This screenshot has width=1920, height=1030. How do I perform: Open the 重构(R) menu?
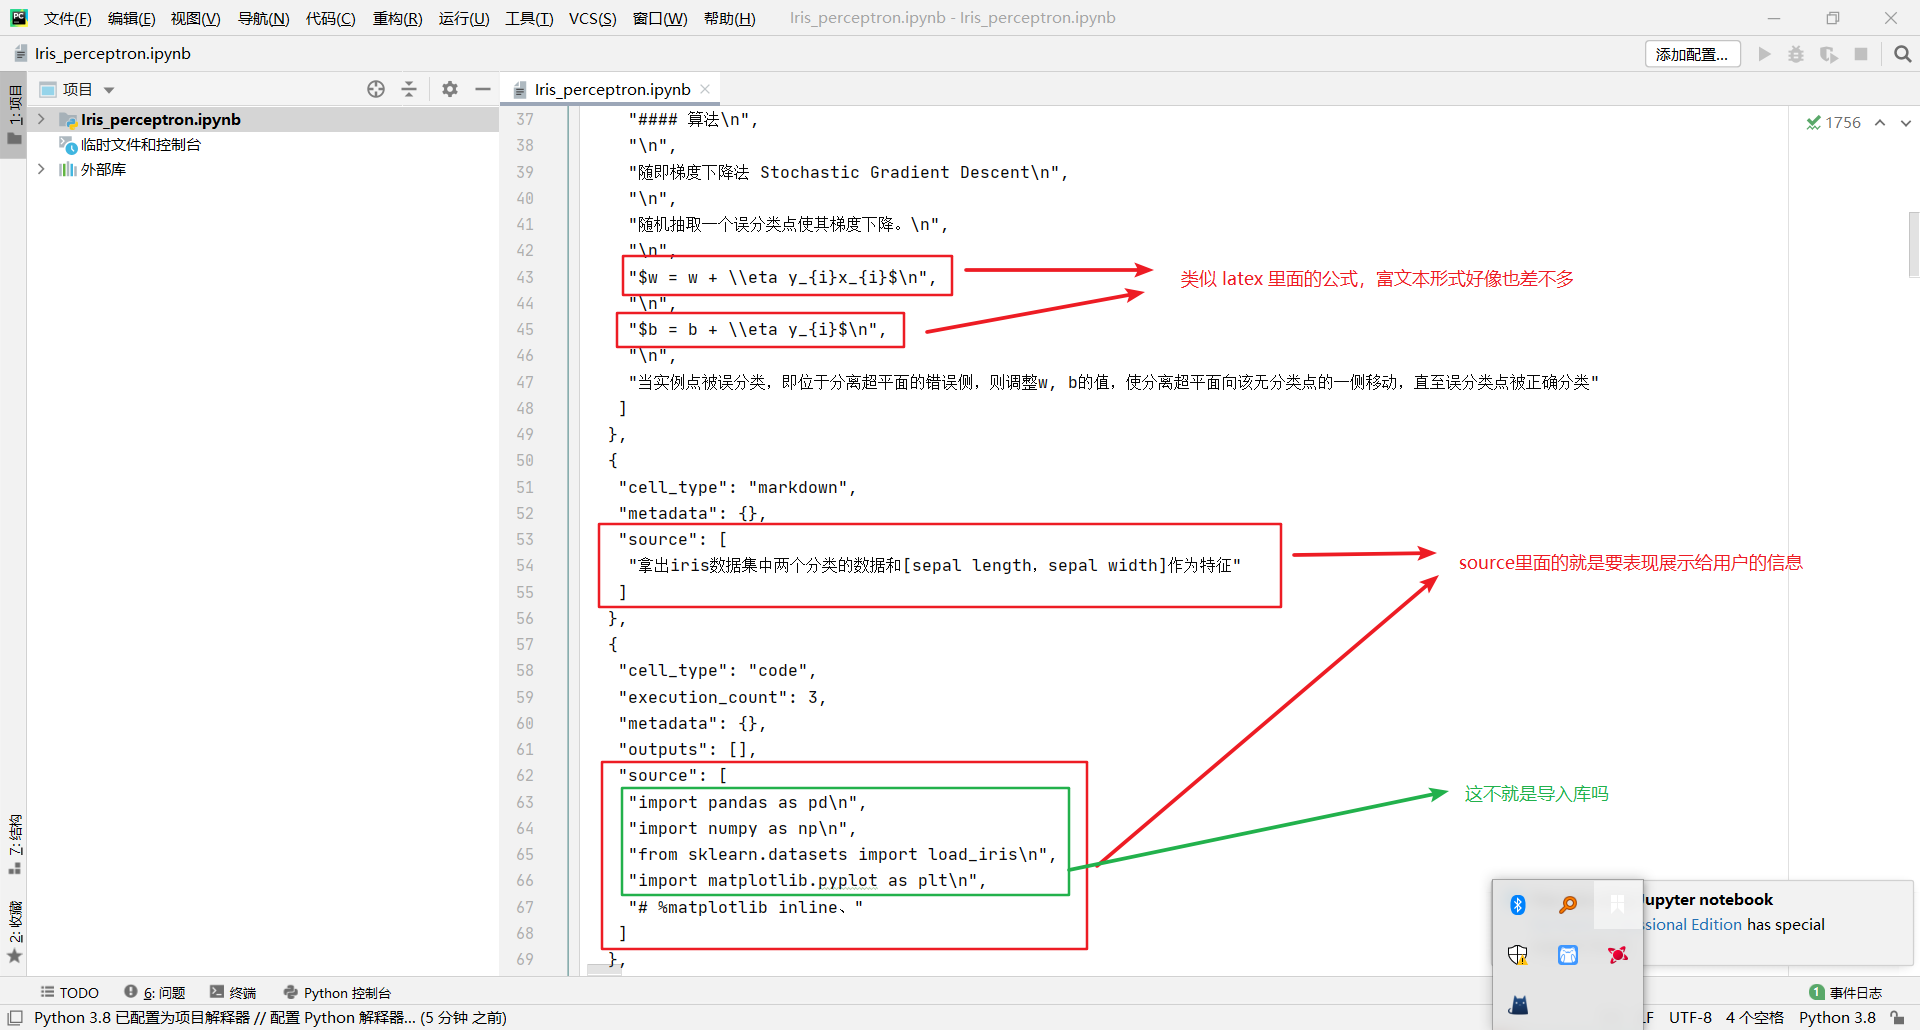point(397,18)
